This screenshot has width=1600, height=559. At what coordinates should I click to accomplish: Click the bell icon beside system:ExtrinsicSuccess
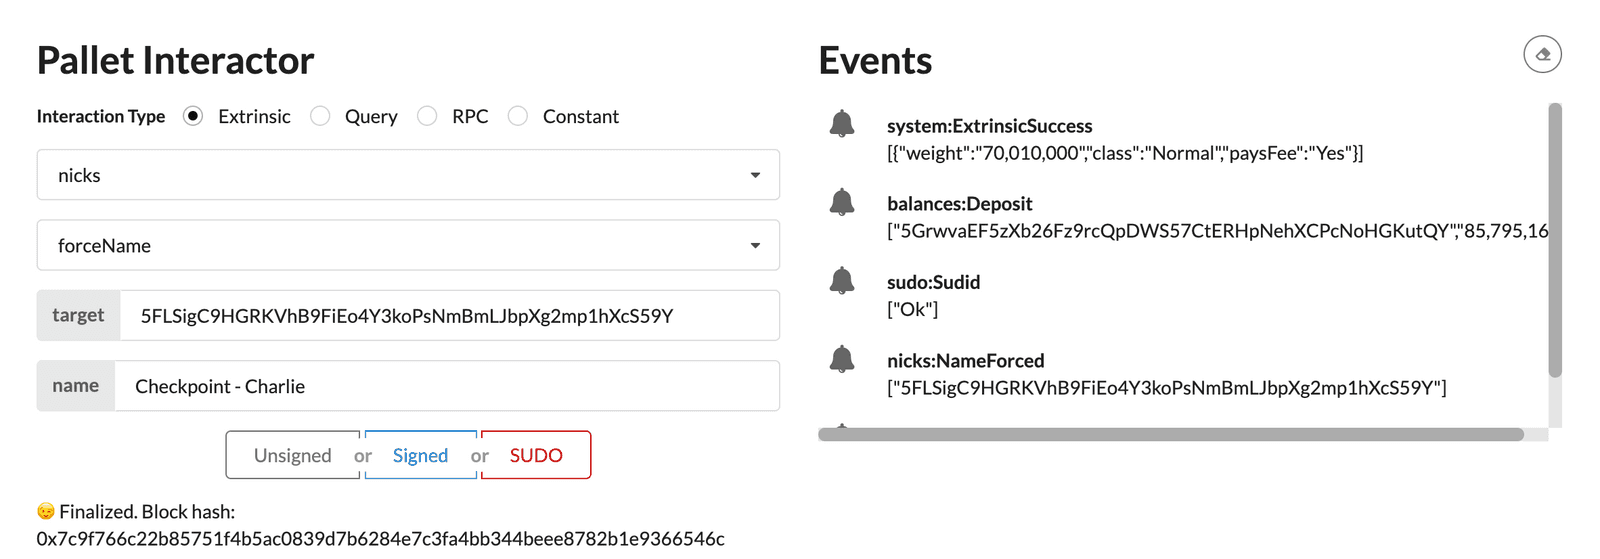click(842, 124)
